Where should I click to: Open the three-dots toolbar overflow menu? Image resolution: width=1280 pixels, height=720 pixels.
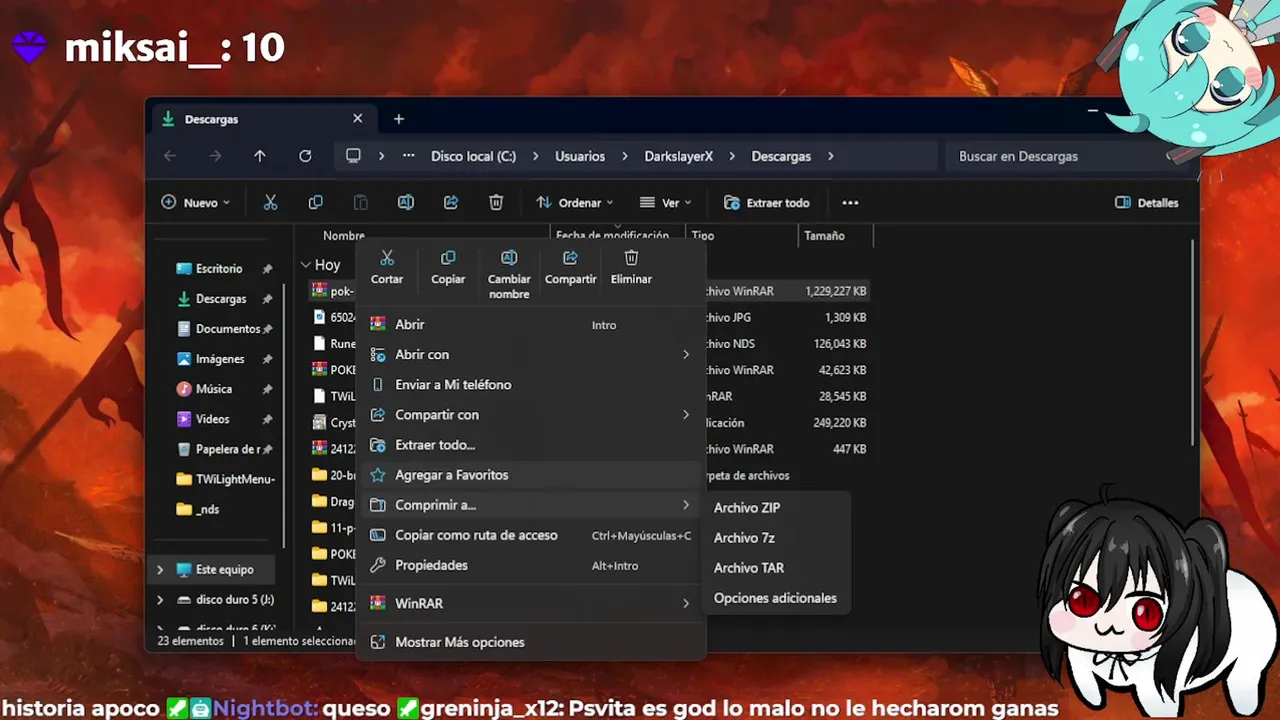(850, 202)
